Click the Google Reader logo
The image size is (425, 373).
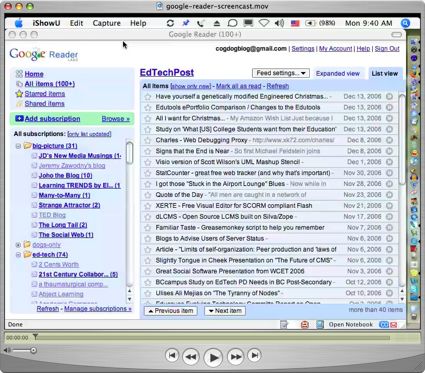44,55
